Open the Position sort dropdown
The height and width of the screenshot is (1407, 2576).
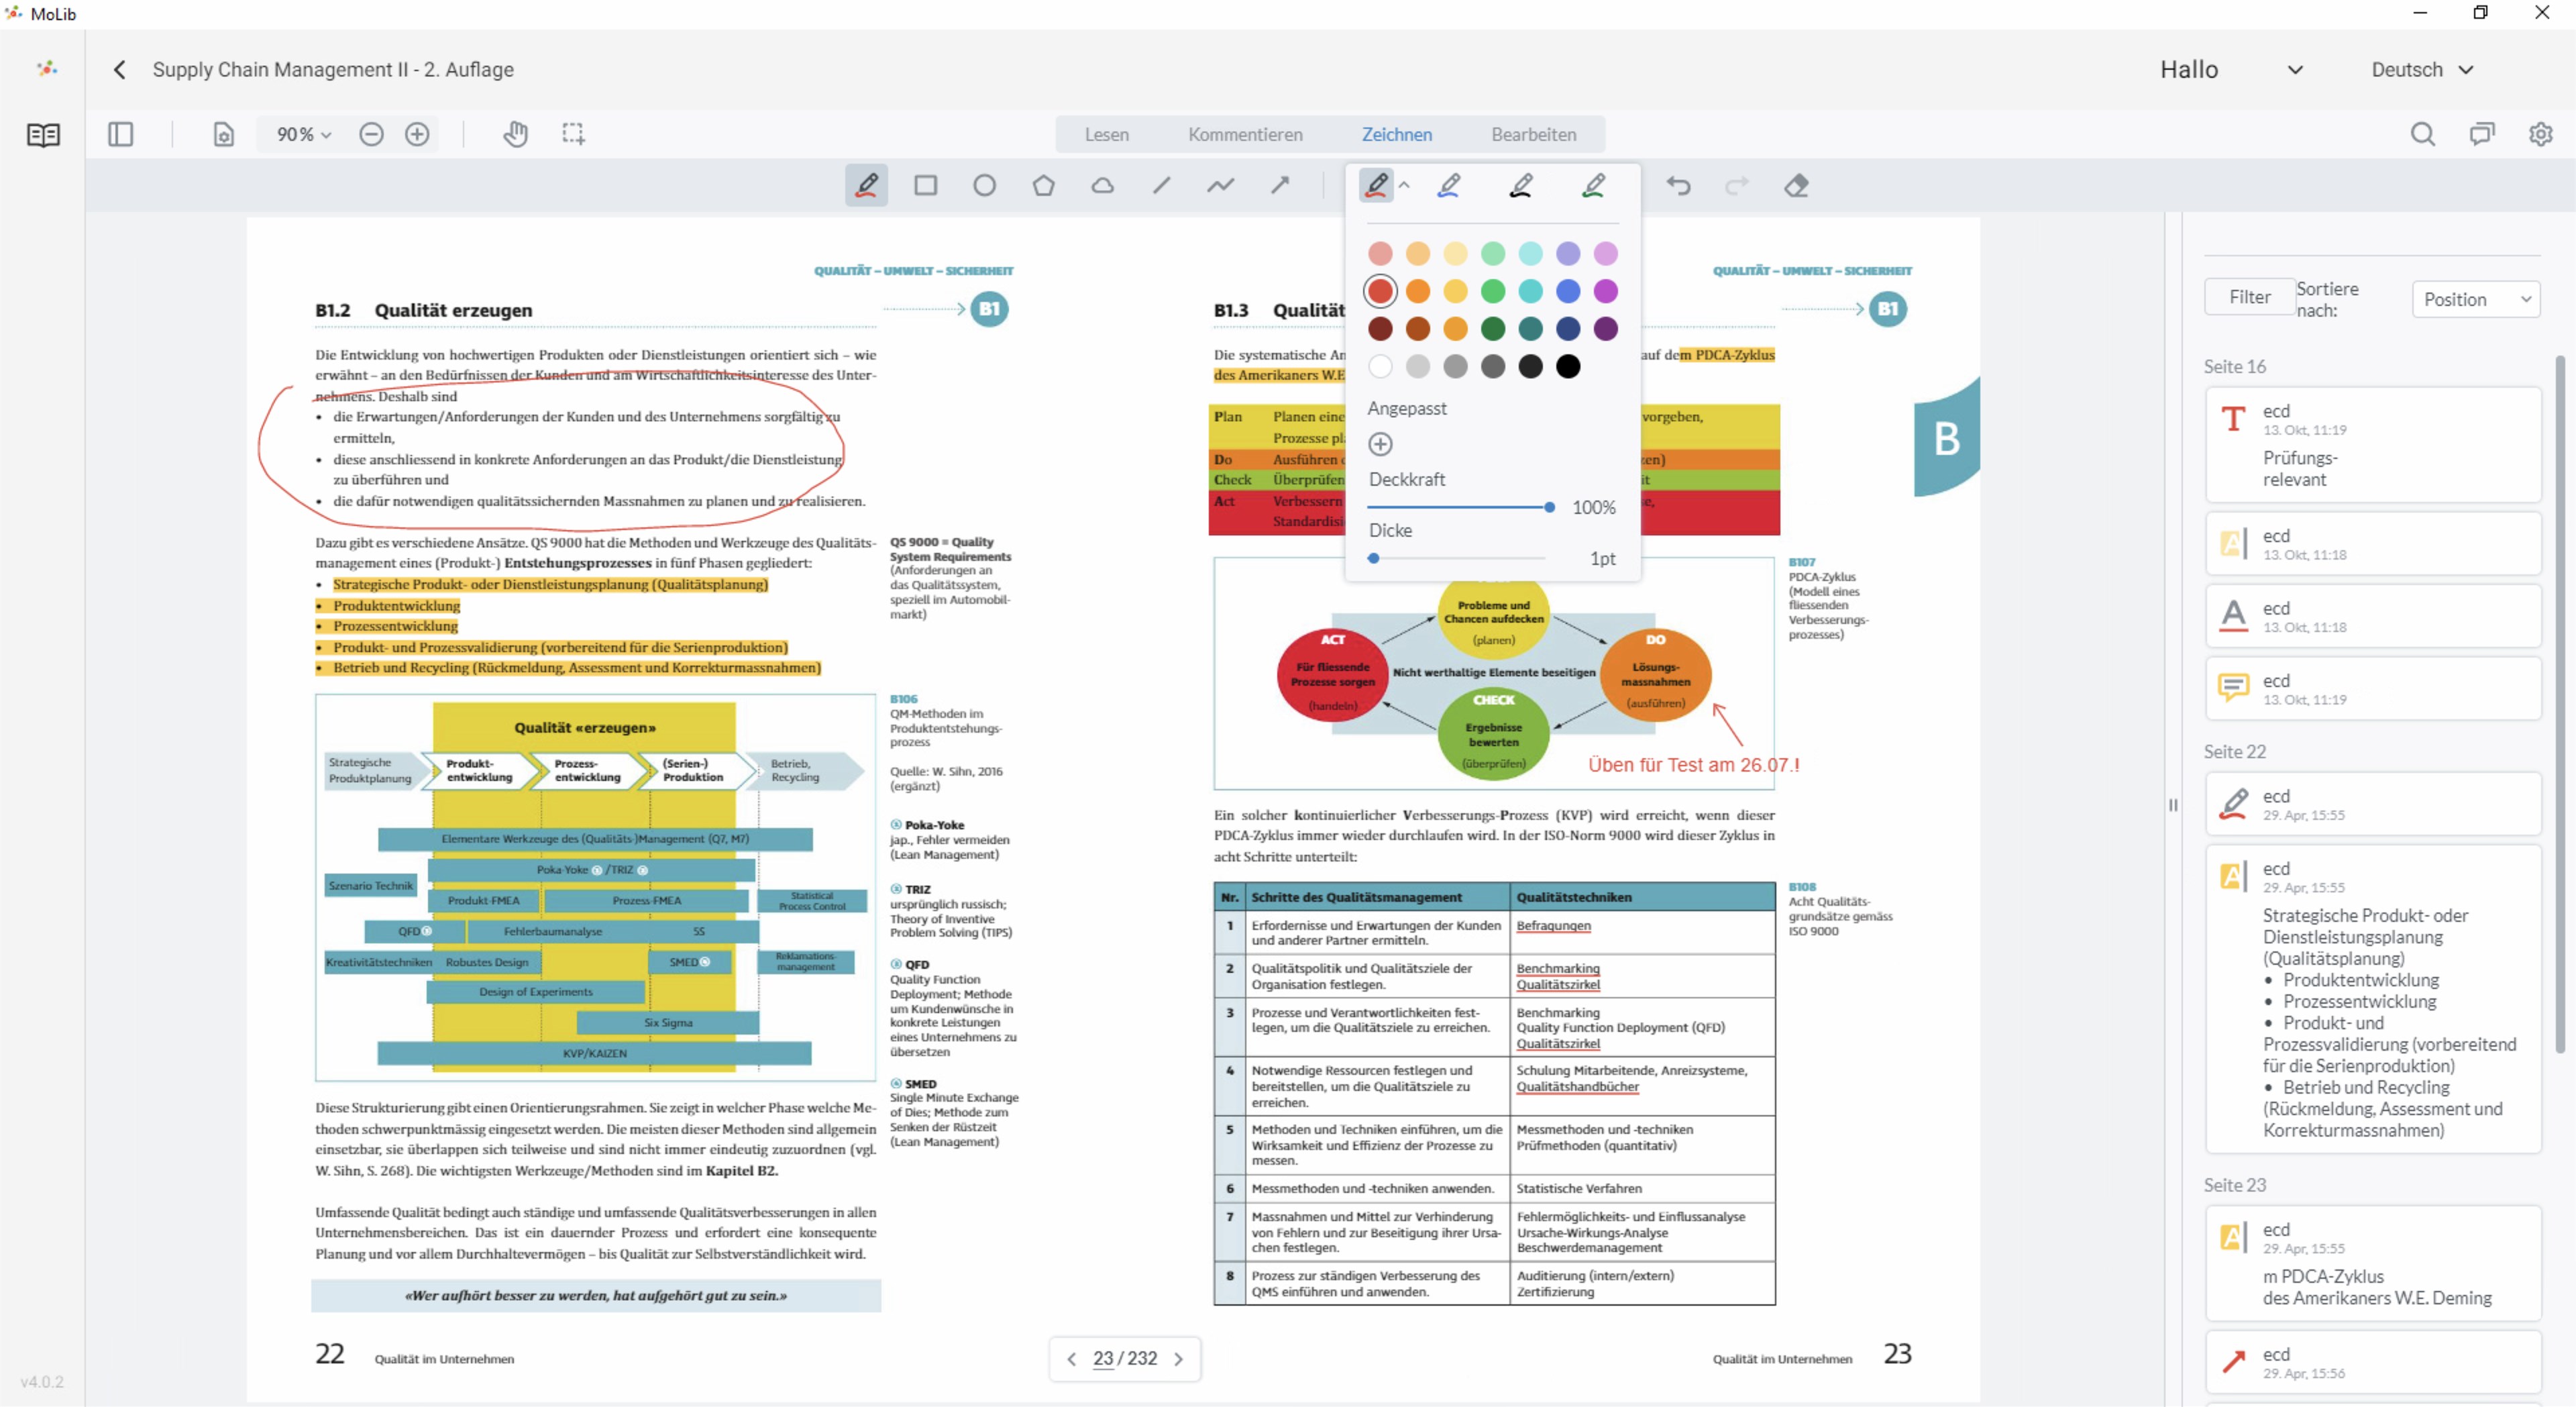2475,299
